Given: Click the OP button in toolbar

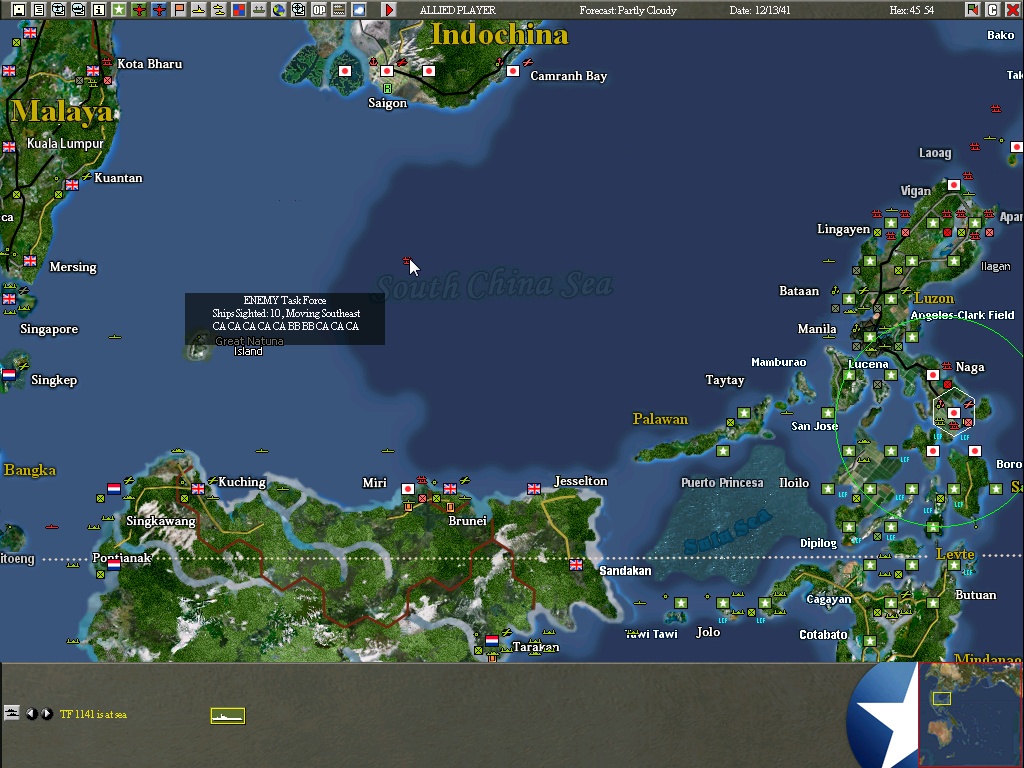Looking at the screenshot, I should (319, 10).
